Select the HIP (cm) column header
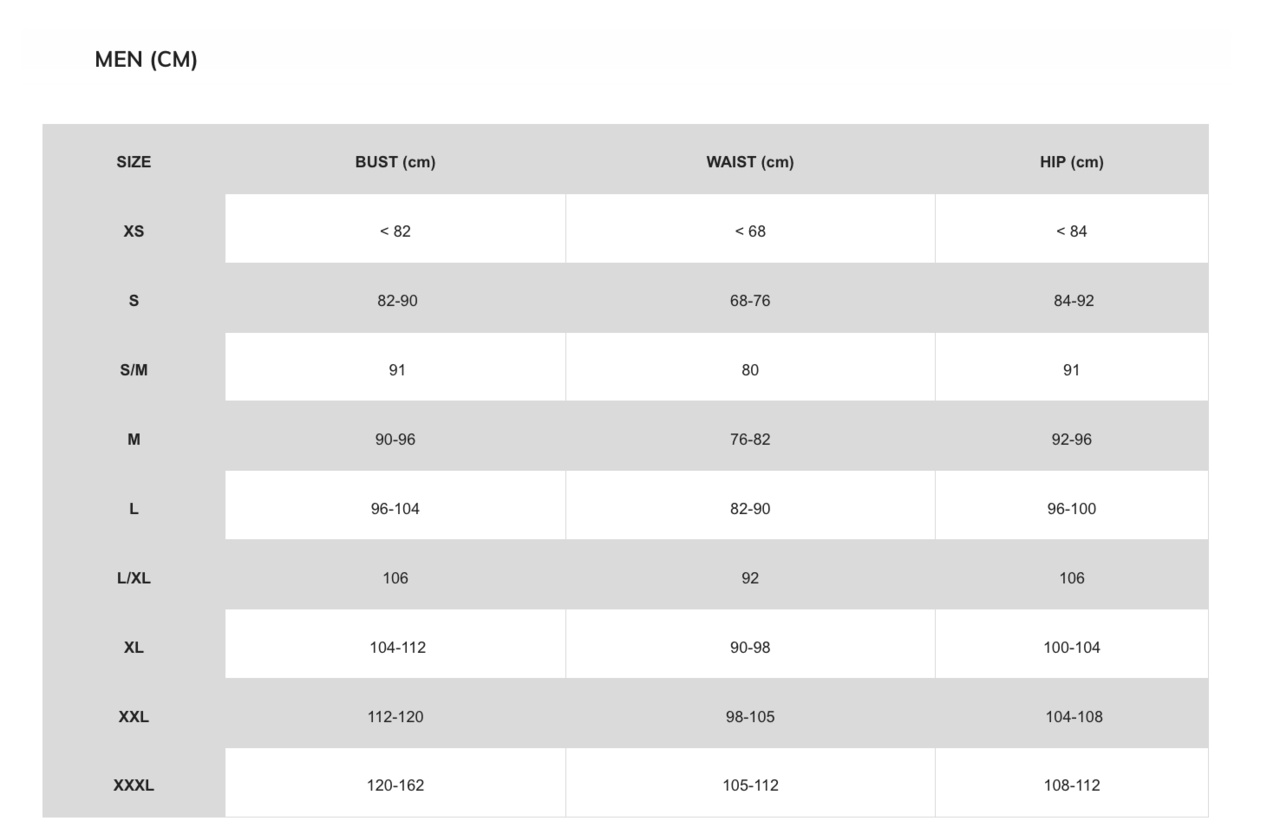The width and height of the screenshot is (1280, 834). pyautogui.click(x=1071, y=162)
